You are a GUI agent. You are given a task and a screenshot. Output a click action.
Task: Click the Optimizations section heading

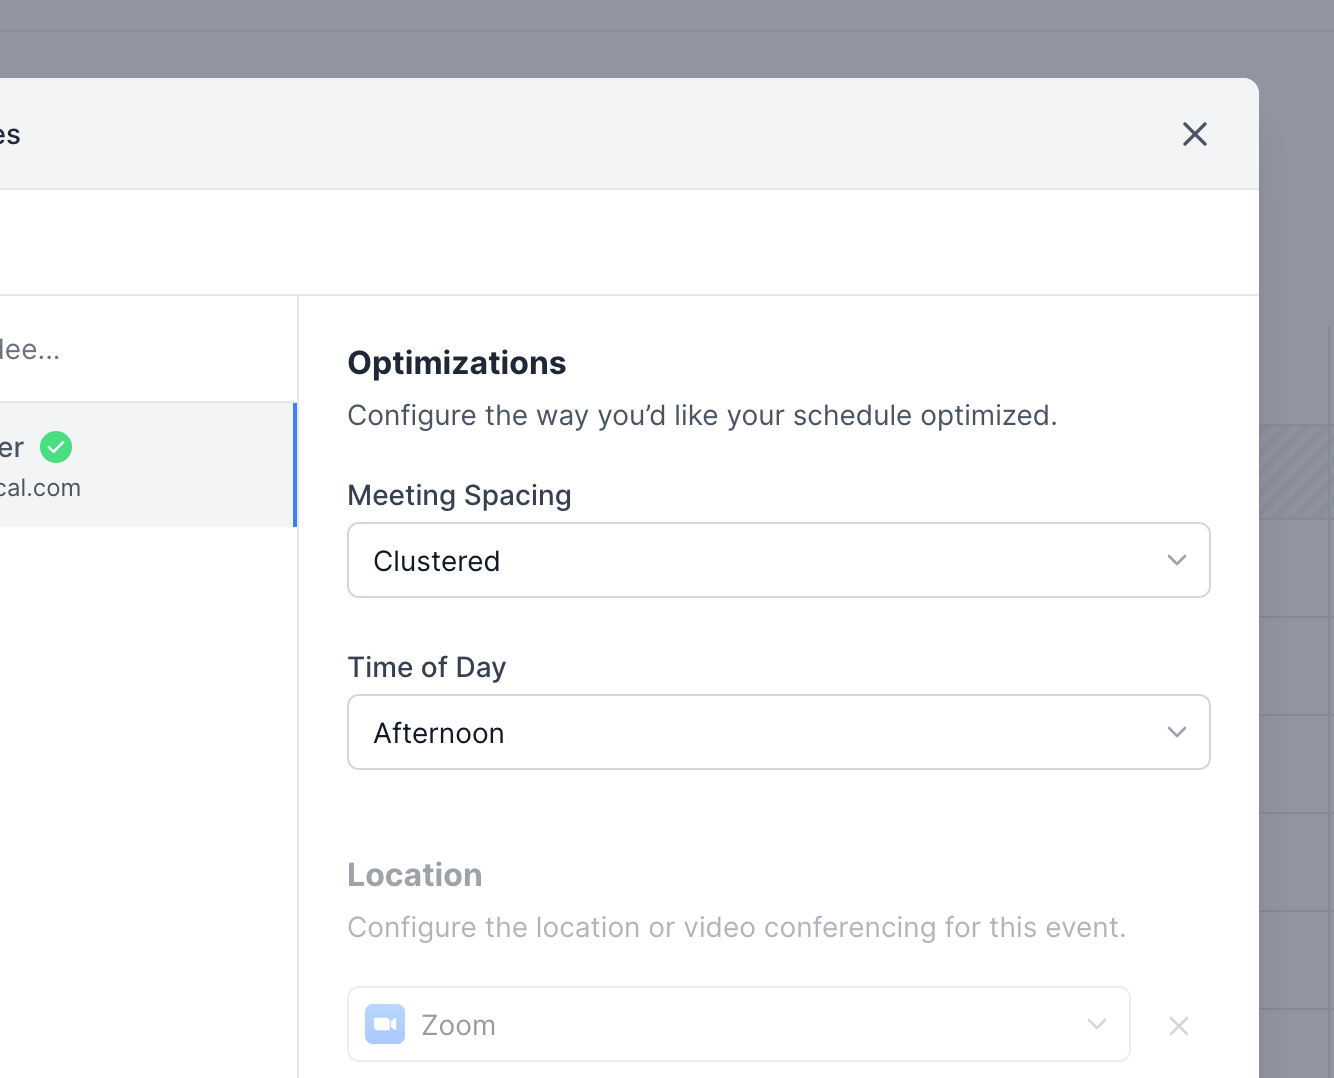click(x=456, y=363)
